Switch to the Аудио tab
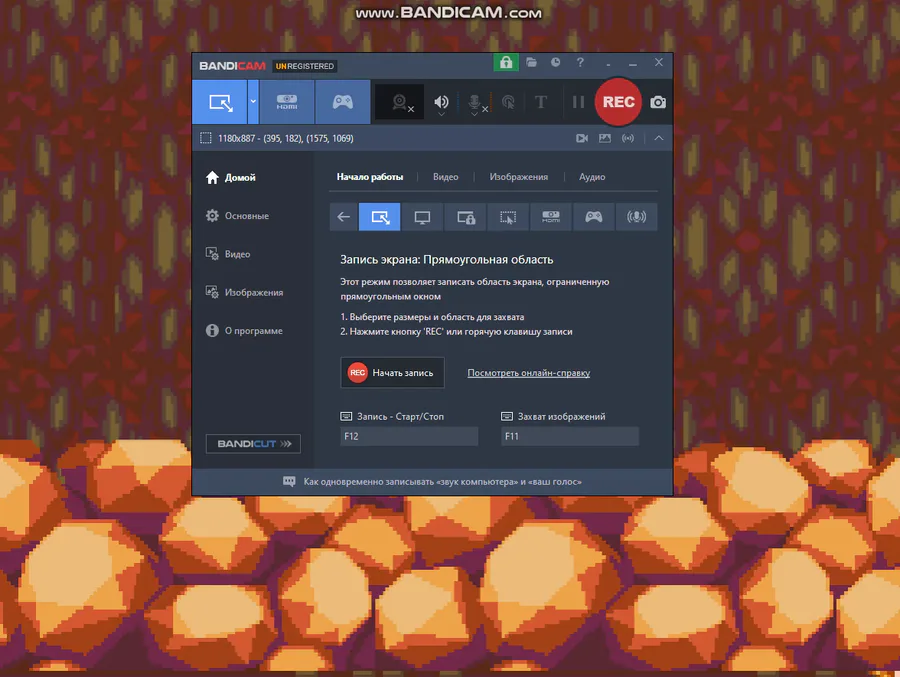The height and width of the screenshot is (677, 900). coord(592,177)
